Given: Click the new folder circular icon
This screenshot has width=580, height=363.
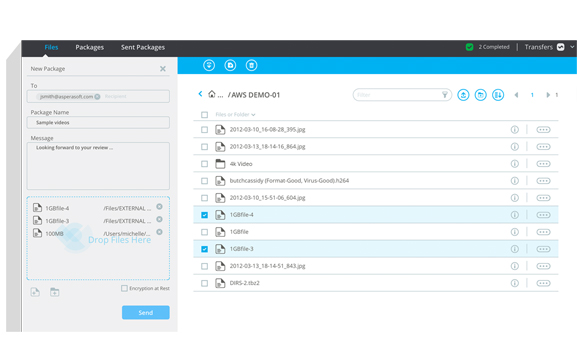Looking at the screenshot, I should [x=480, y=95].
